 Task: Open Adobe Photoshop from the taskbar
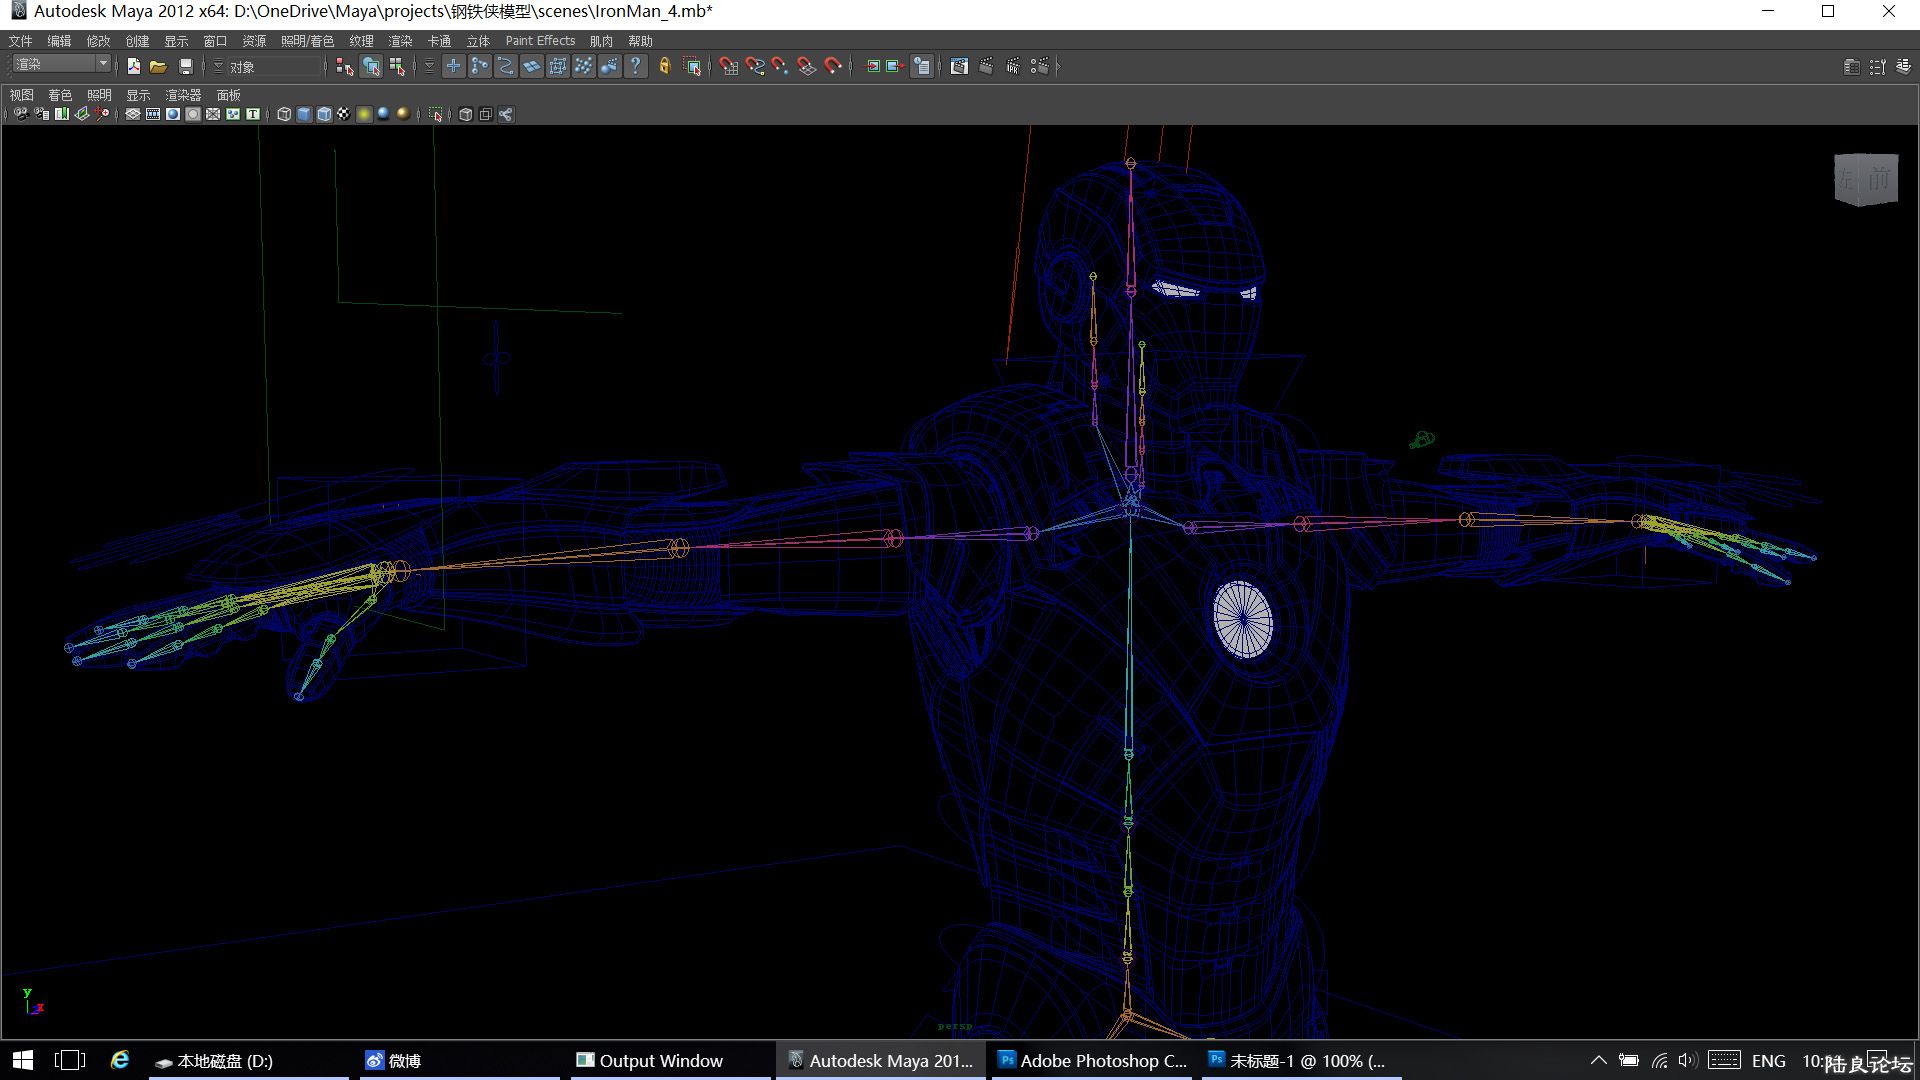[x=1093, y=1060]
